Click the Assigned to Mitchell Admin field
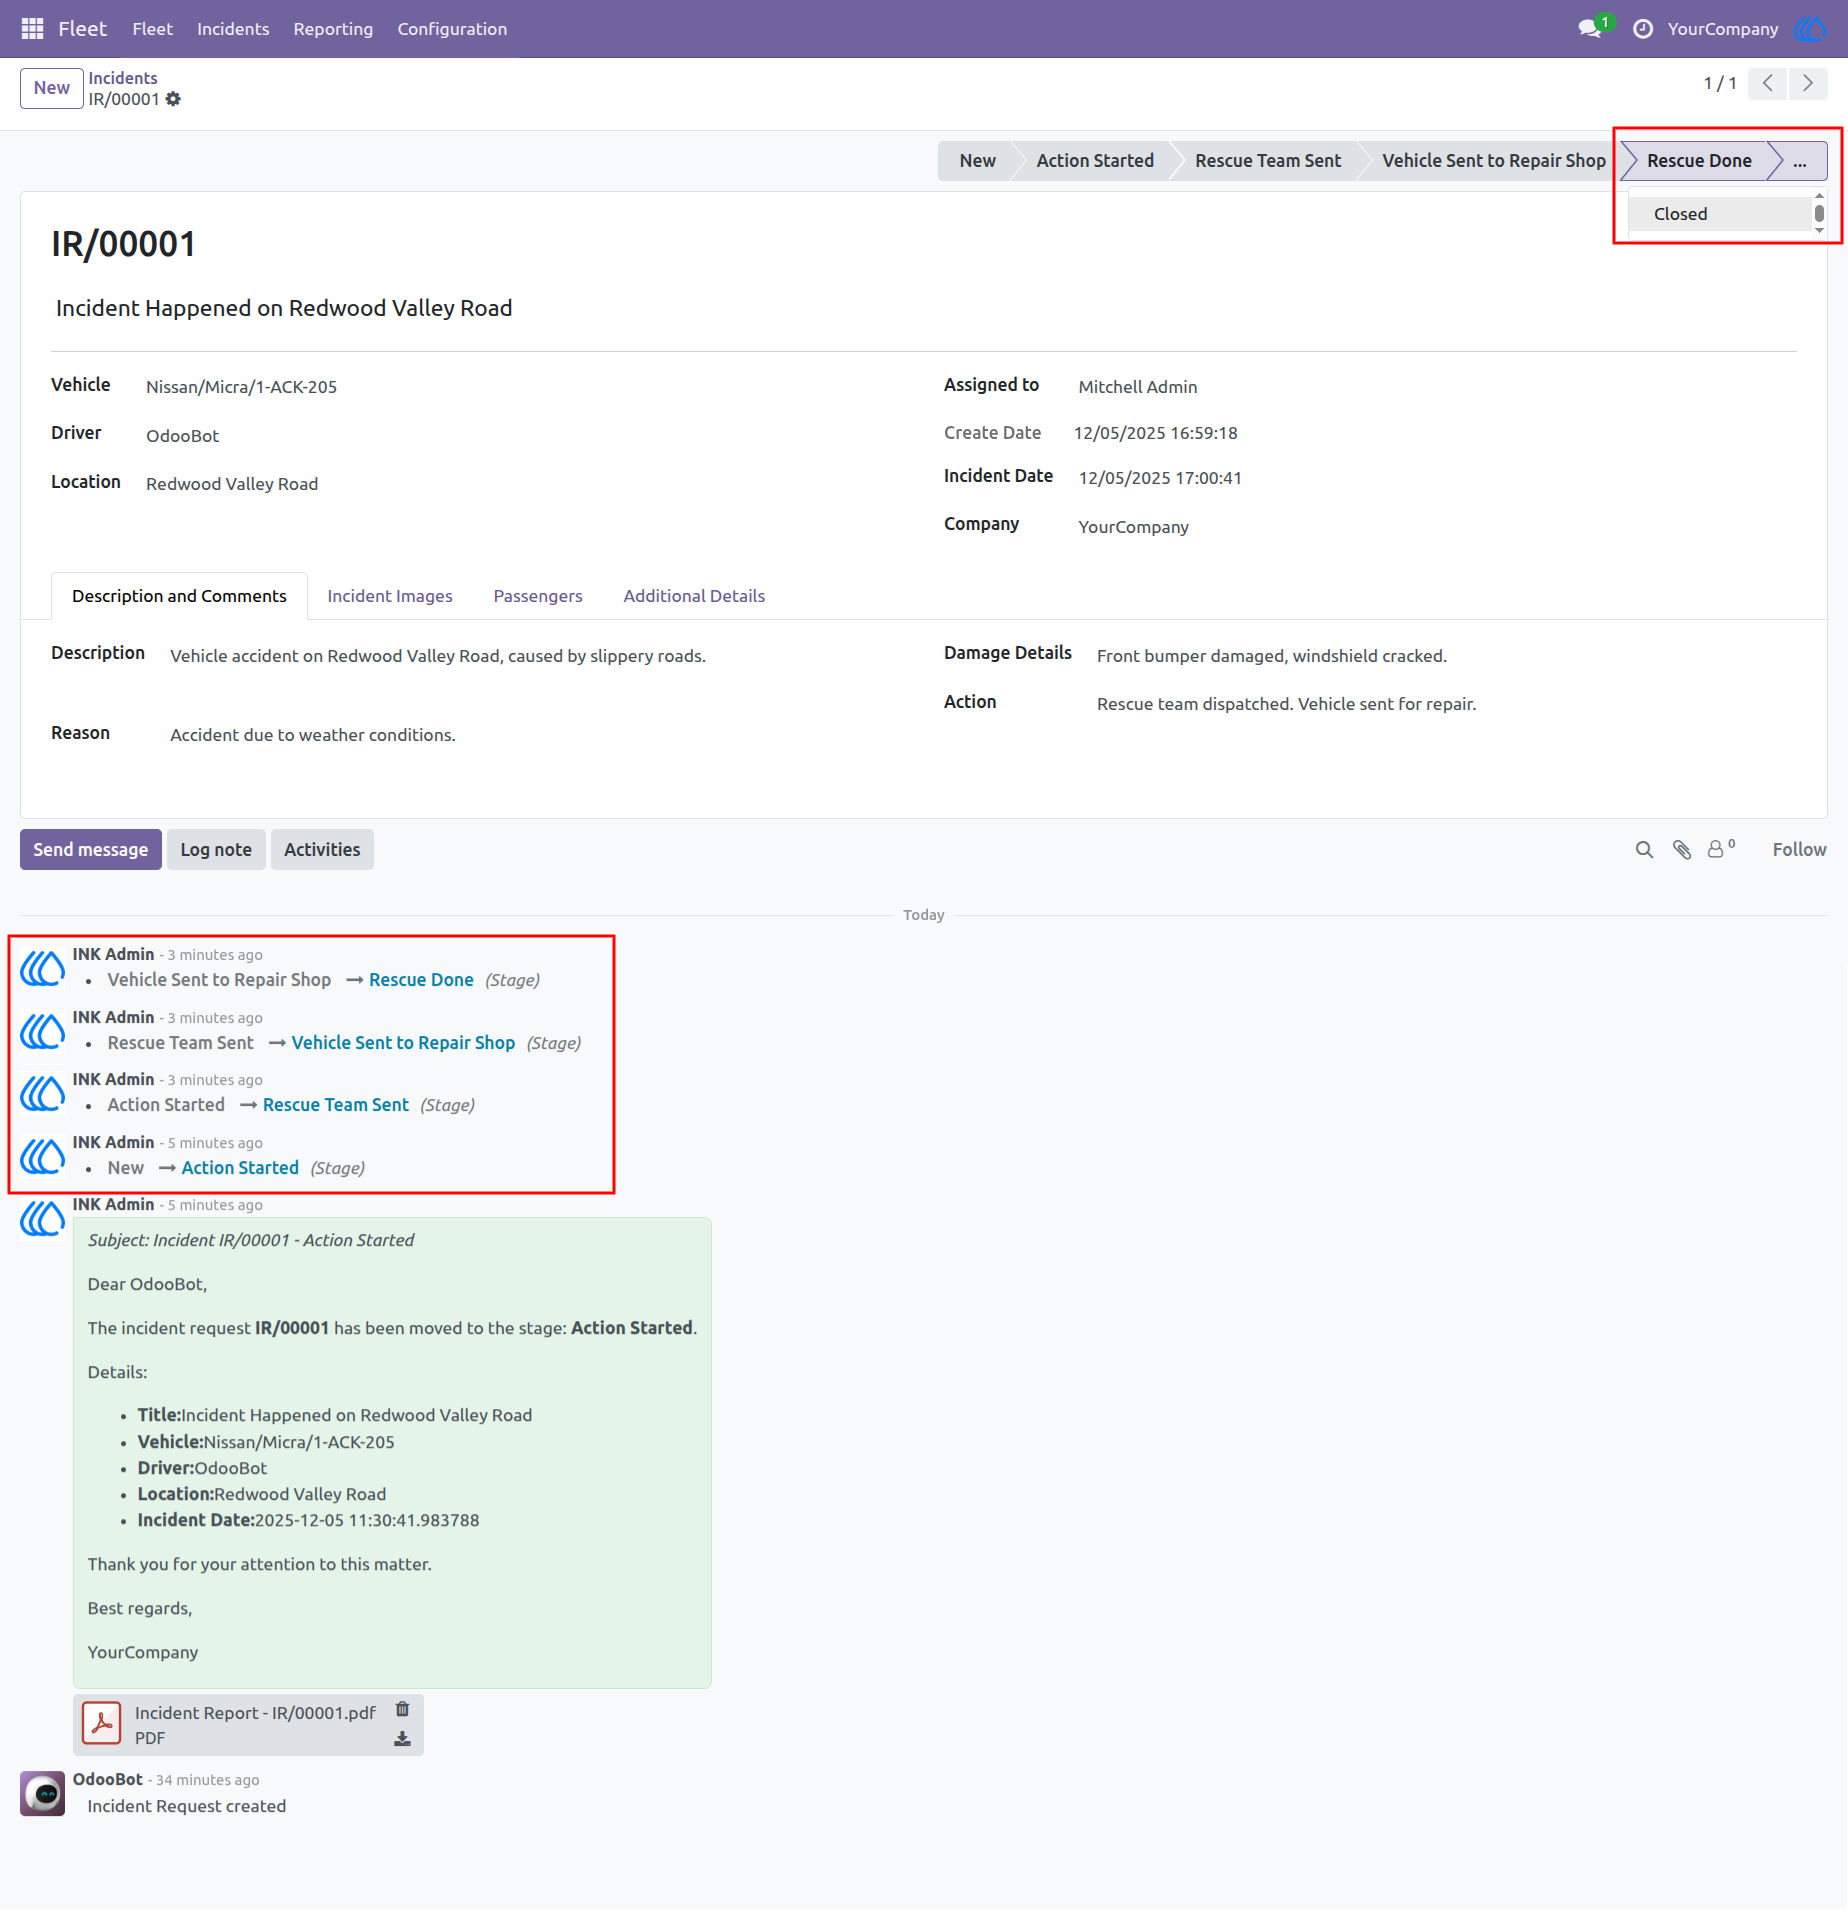This screenshot has width=1848, height=1913. tap(1137, 387)
